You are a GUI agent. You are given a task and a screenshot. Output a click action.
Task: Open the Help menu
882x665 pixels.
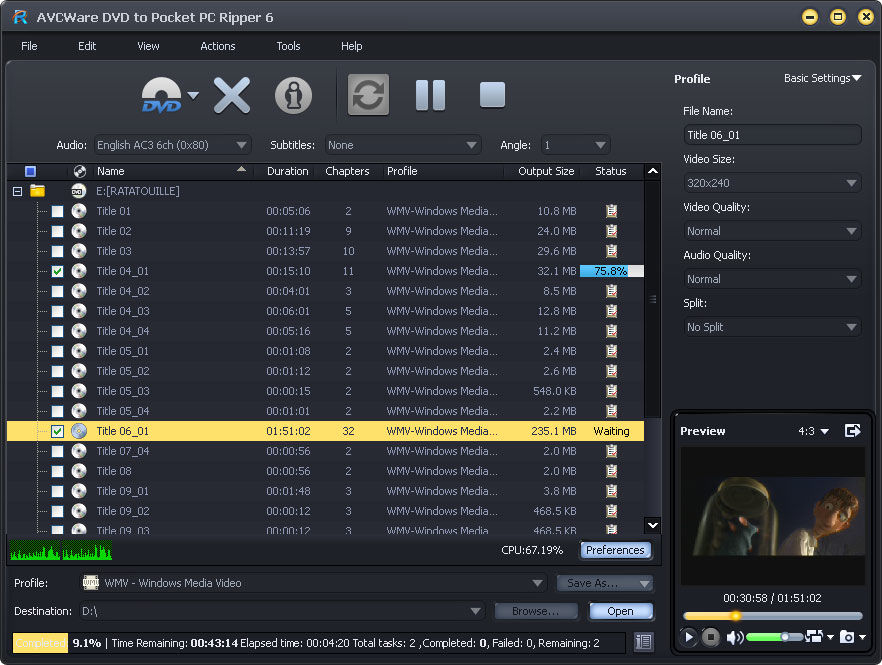[352, 46]
